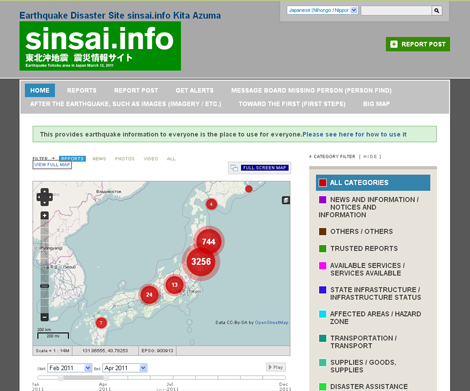Screen dimensions: 470x391
Task: Follow the 'Please see here for how to use it' link
Action: [x=354, y=134]
